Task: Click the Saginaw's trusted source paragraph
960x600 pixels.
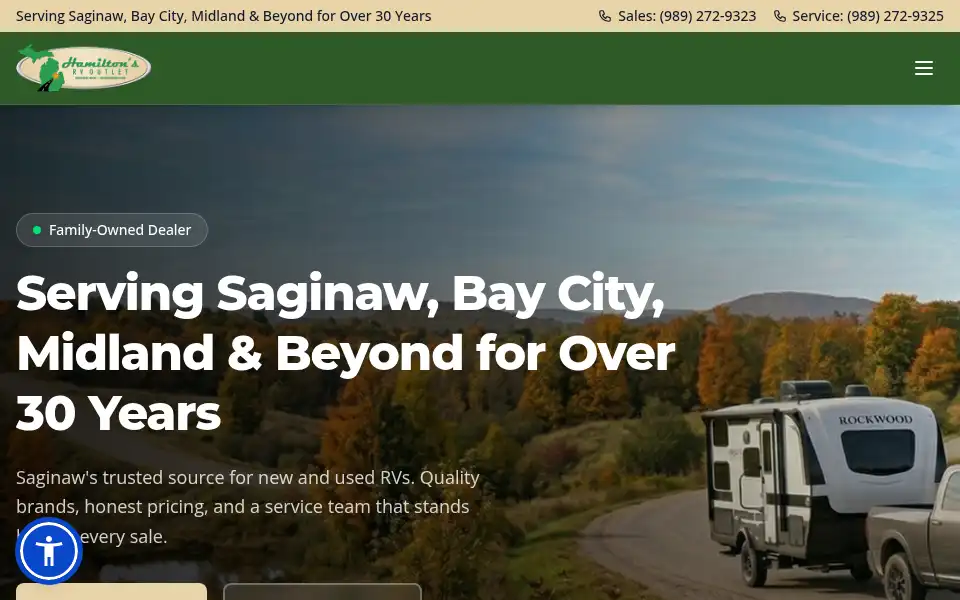Action: coord(248,506)
